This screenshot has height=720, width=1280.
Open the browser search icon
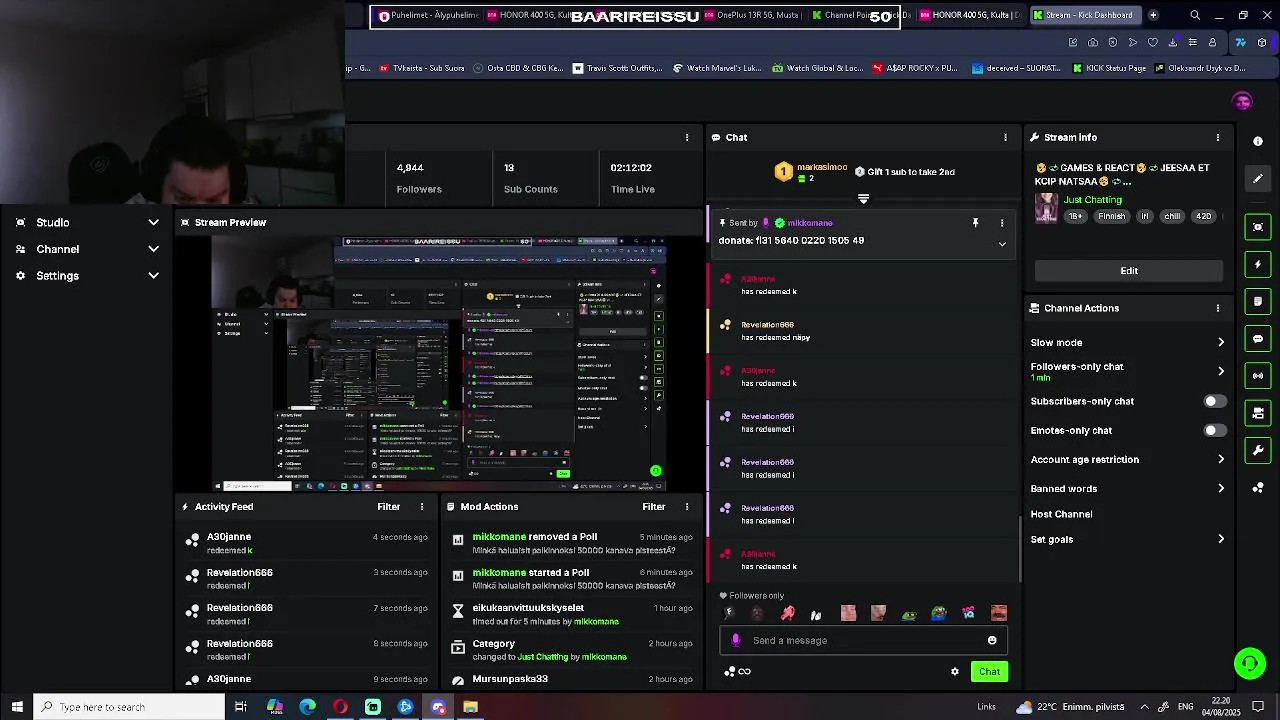coord(1195,15)
